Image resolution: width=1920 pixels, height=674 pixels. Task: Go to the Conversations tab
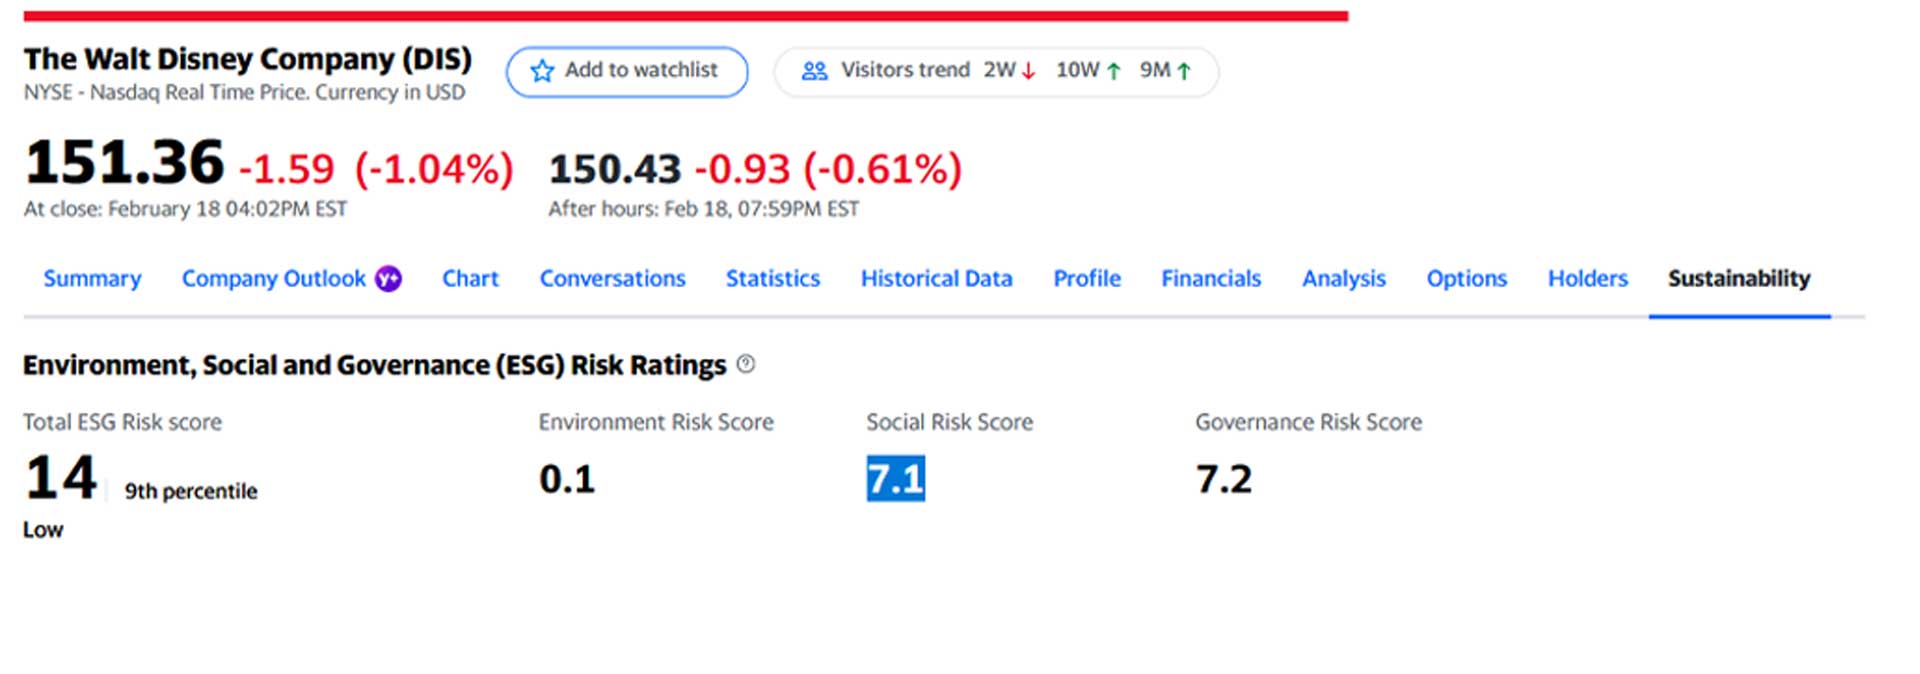[612, 279]
